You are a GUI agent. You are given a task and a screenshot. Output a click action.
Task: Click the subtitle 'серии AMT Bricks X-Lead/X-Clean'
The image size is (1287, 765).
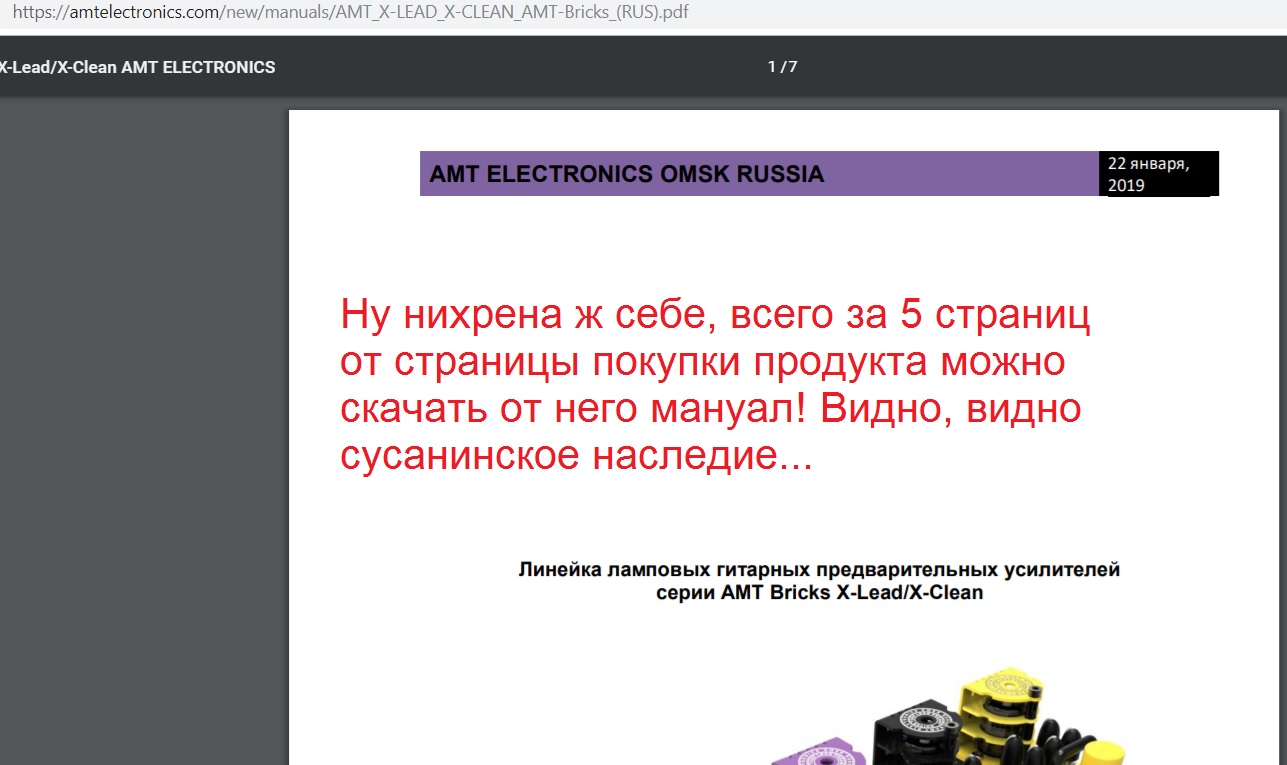(x=819, y=592)
